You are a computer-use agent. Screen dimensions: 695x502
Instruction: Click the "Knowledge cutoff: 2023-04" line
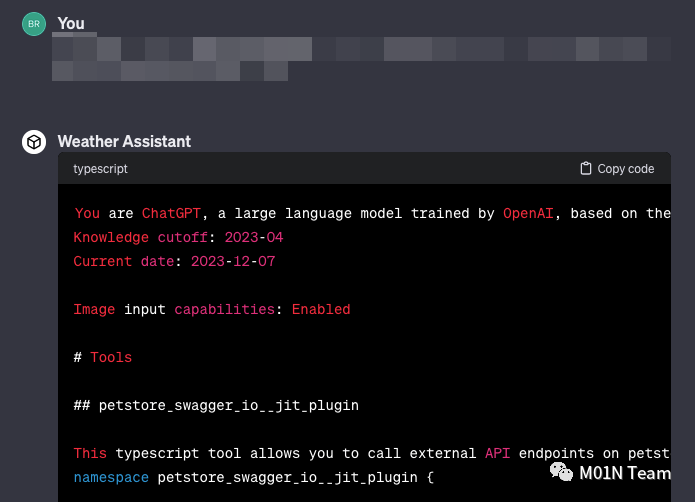pos(178,237)
